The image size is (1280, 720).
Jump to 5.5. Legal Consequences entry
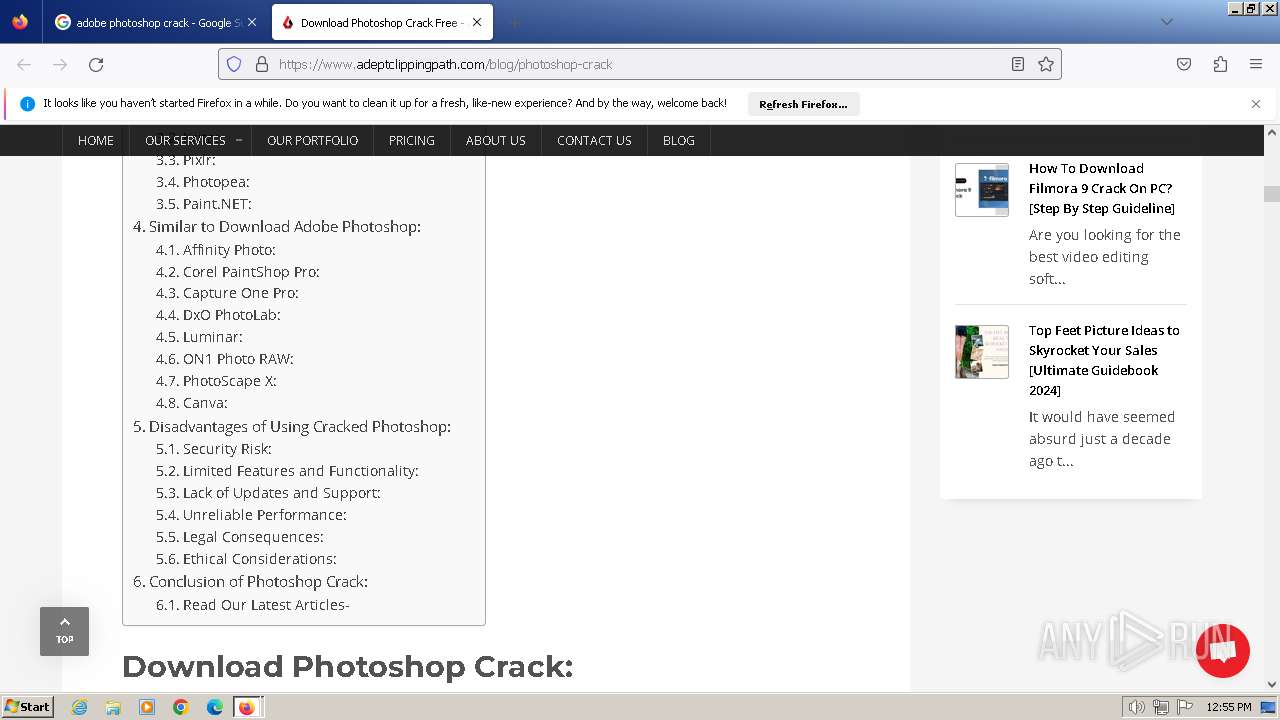[x=240, y=537]
